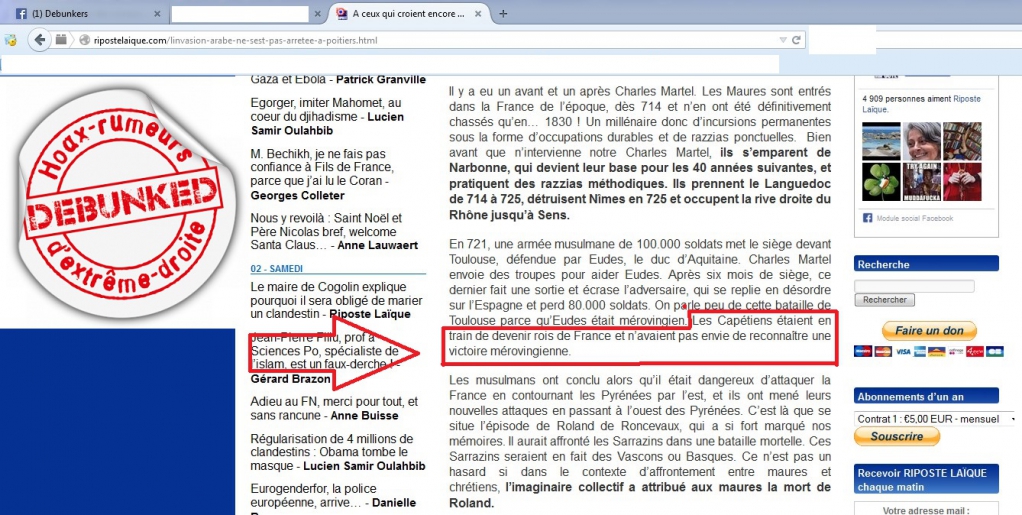Screen dimensions: 1022x515
Task: Click the globe site identity icon
Action: click(83, 40)
